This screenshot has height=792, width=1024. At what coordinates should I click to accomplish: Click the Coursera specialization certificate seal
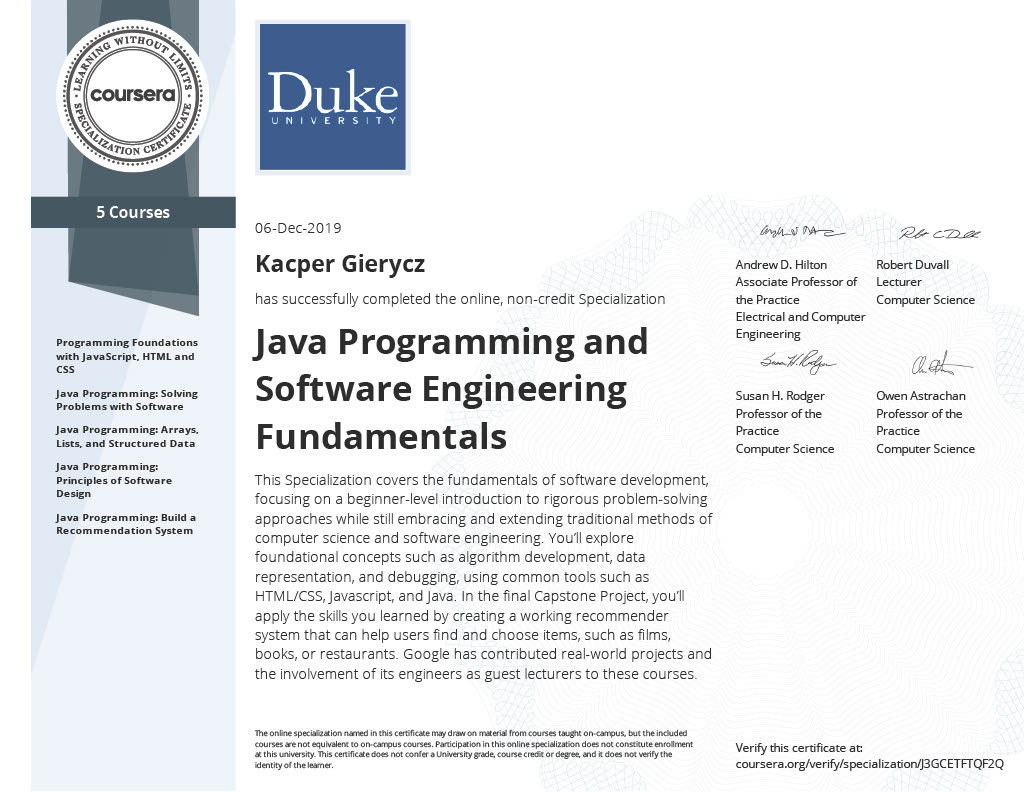click(133, 95)
